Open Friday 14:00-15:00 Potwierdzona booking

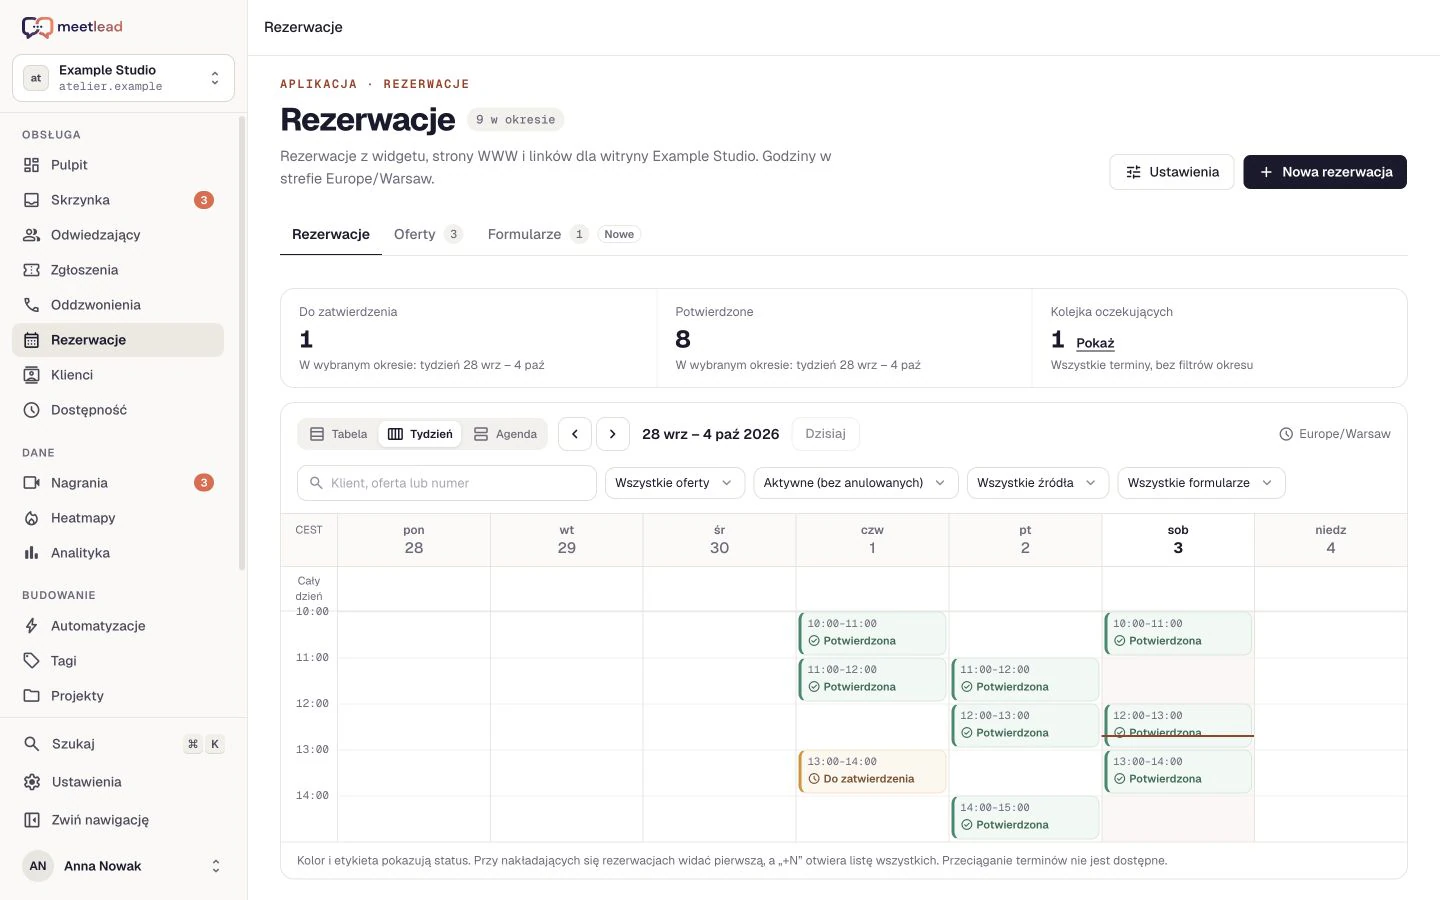[1025, 817]
